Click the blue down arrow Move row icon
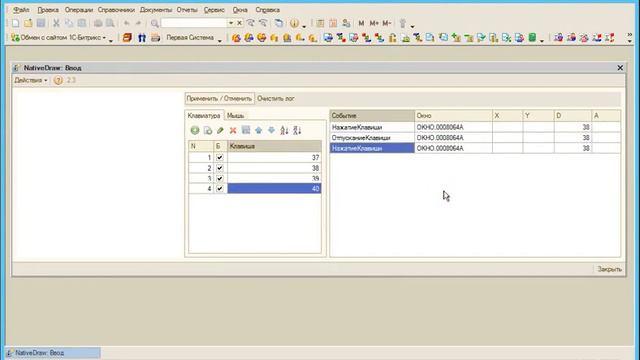This screenshot has width=640, height=360. 271,130
